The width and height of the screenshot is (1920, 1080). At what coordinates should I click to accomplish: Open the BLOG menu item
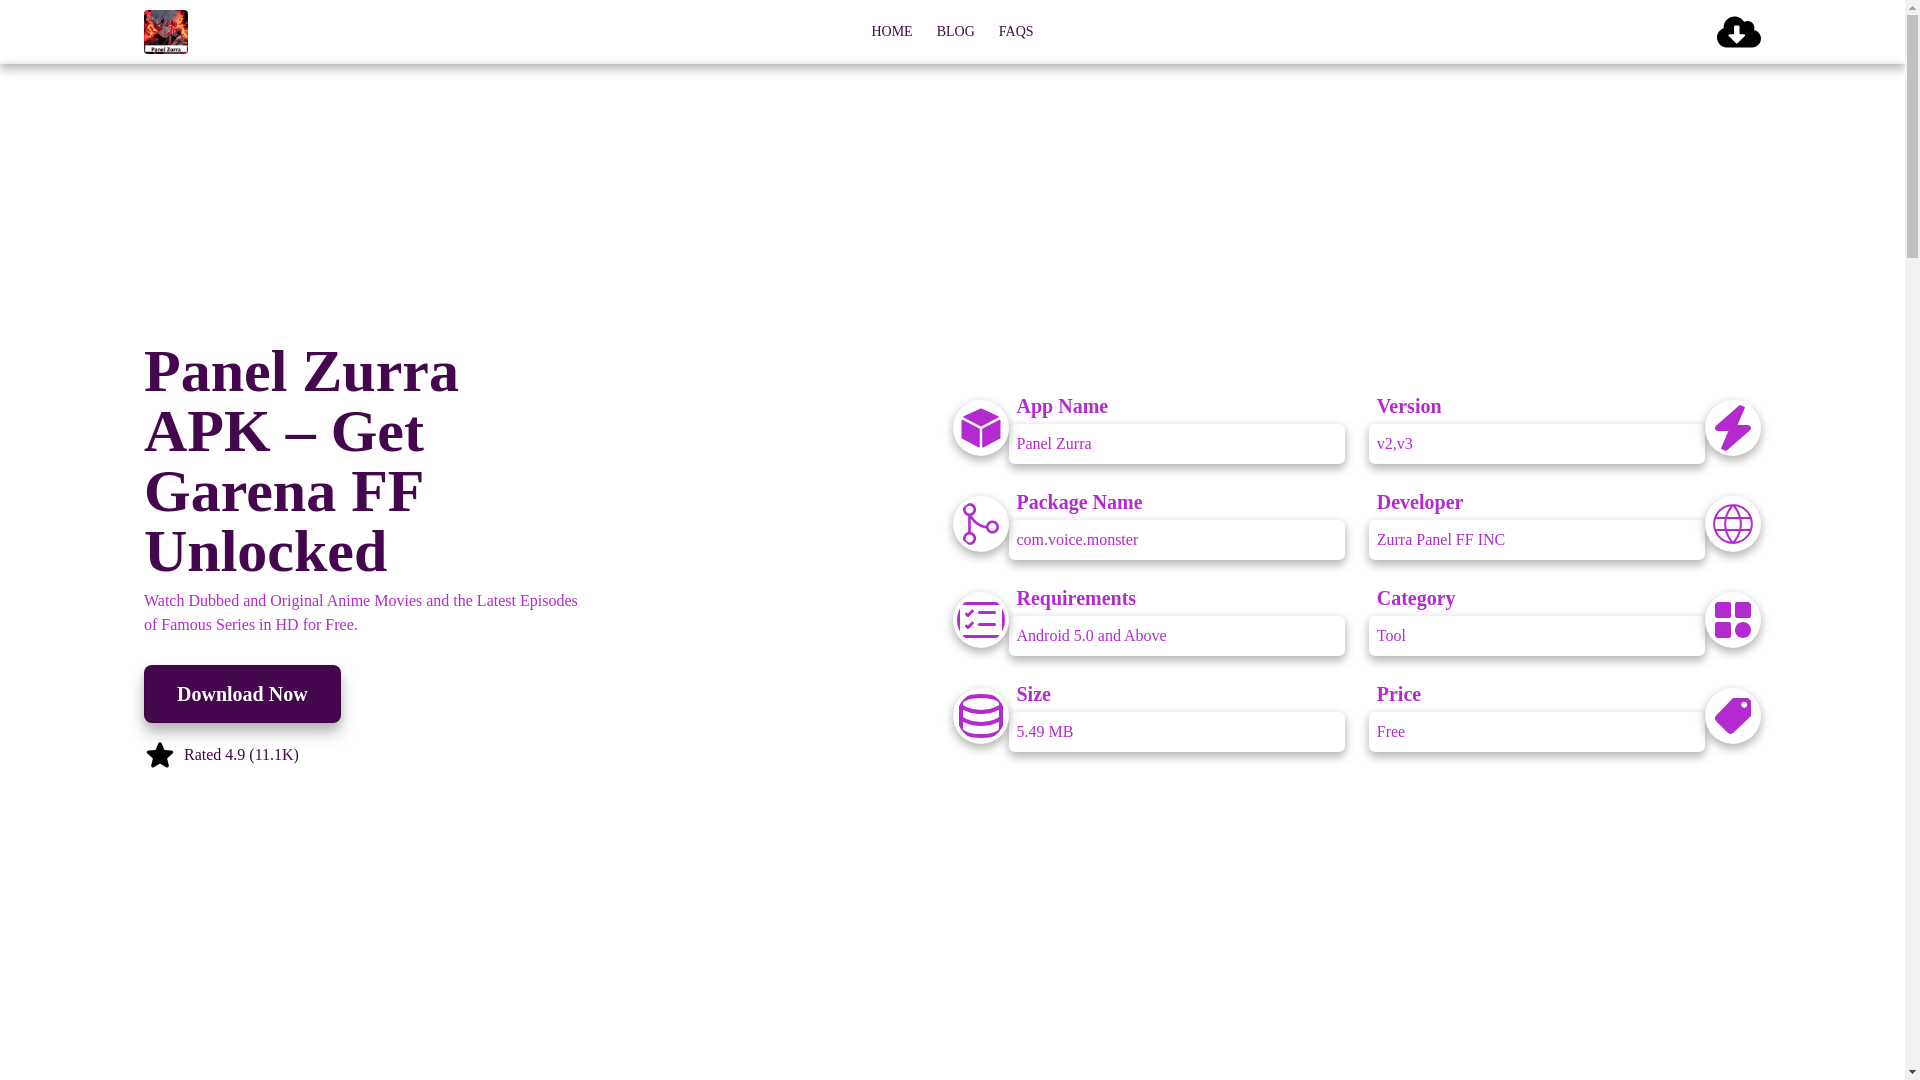pyautogui.click(x=955, y=32)
